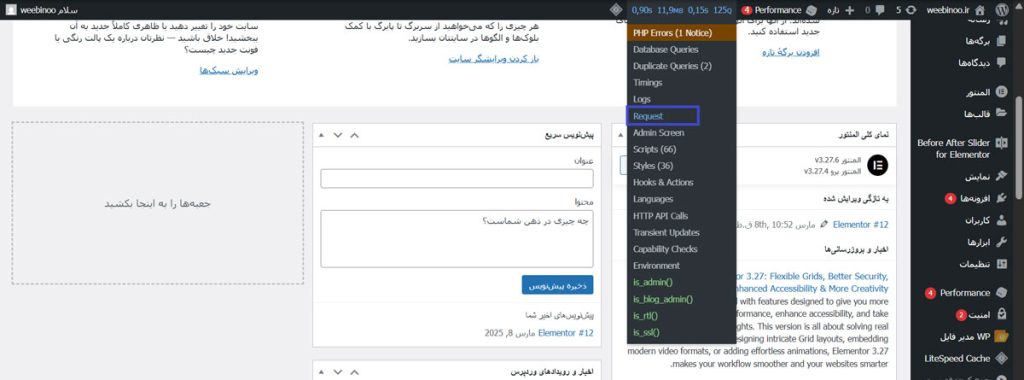
Task: Open Query Monitor stats 0,90s 11,9MB dropdown
Action: (682, 10)
